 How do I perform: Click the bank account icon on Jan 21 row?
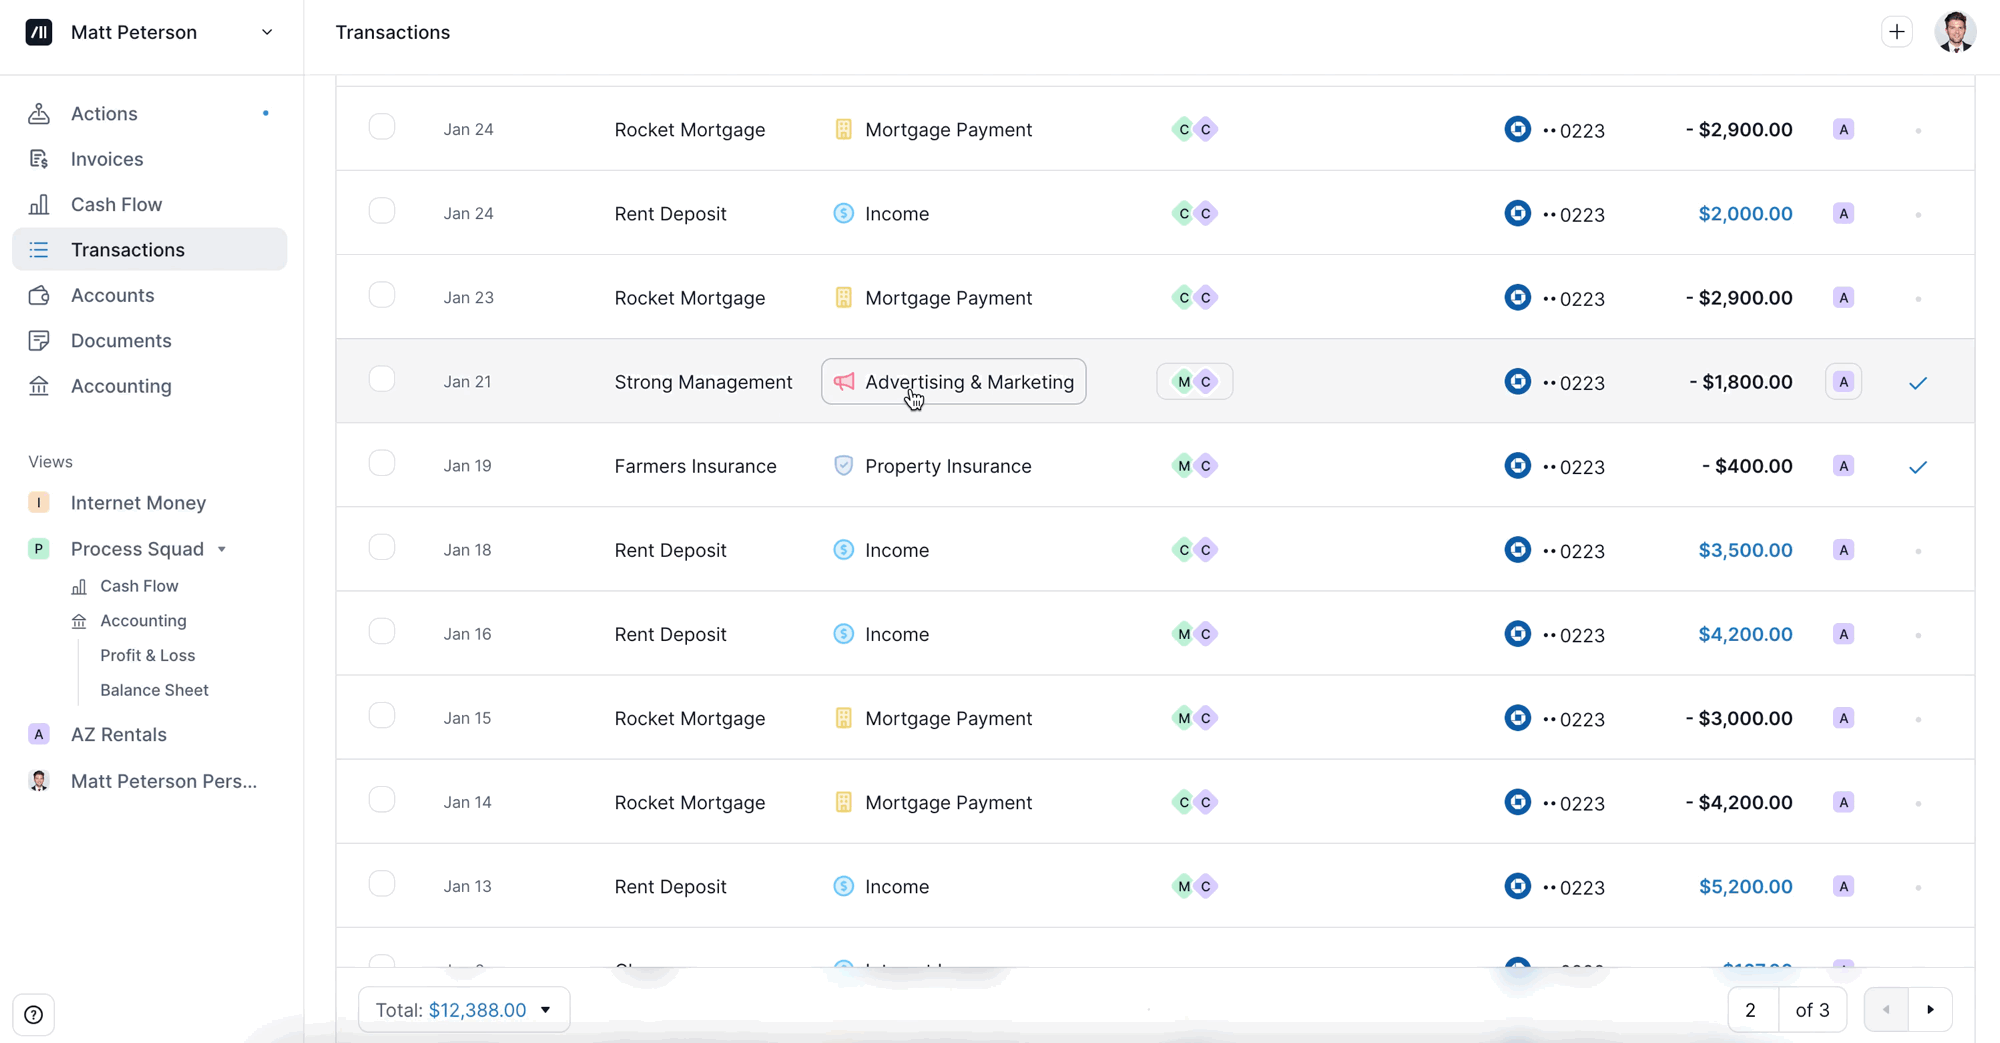[1517, 382]
